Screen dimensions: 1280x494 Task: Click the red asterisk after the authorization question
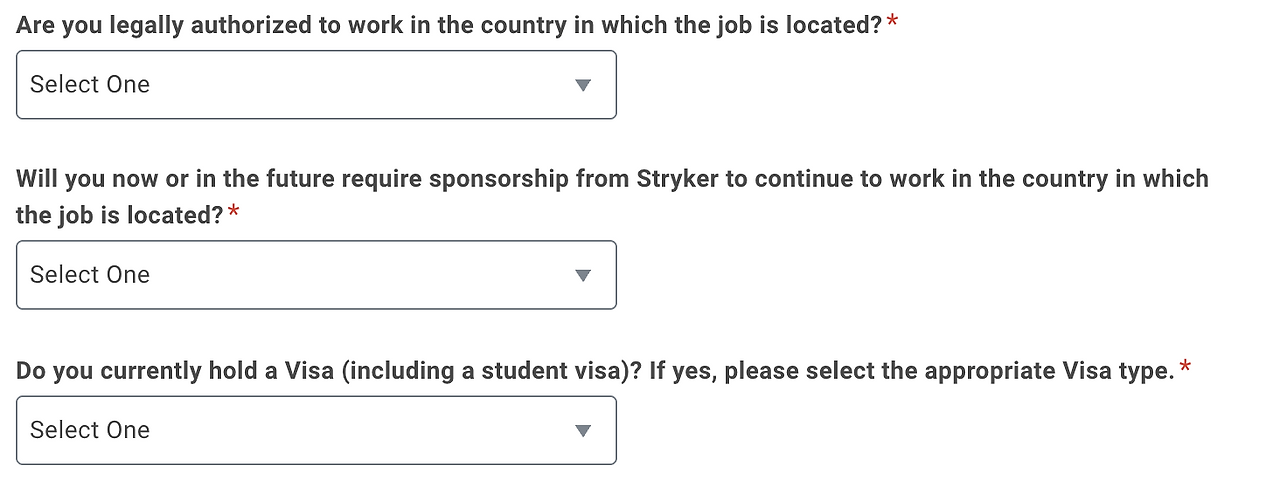coord(892,24)
